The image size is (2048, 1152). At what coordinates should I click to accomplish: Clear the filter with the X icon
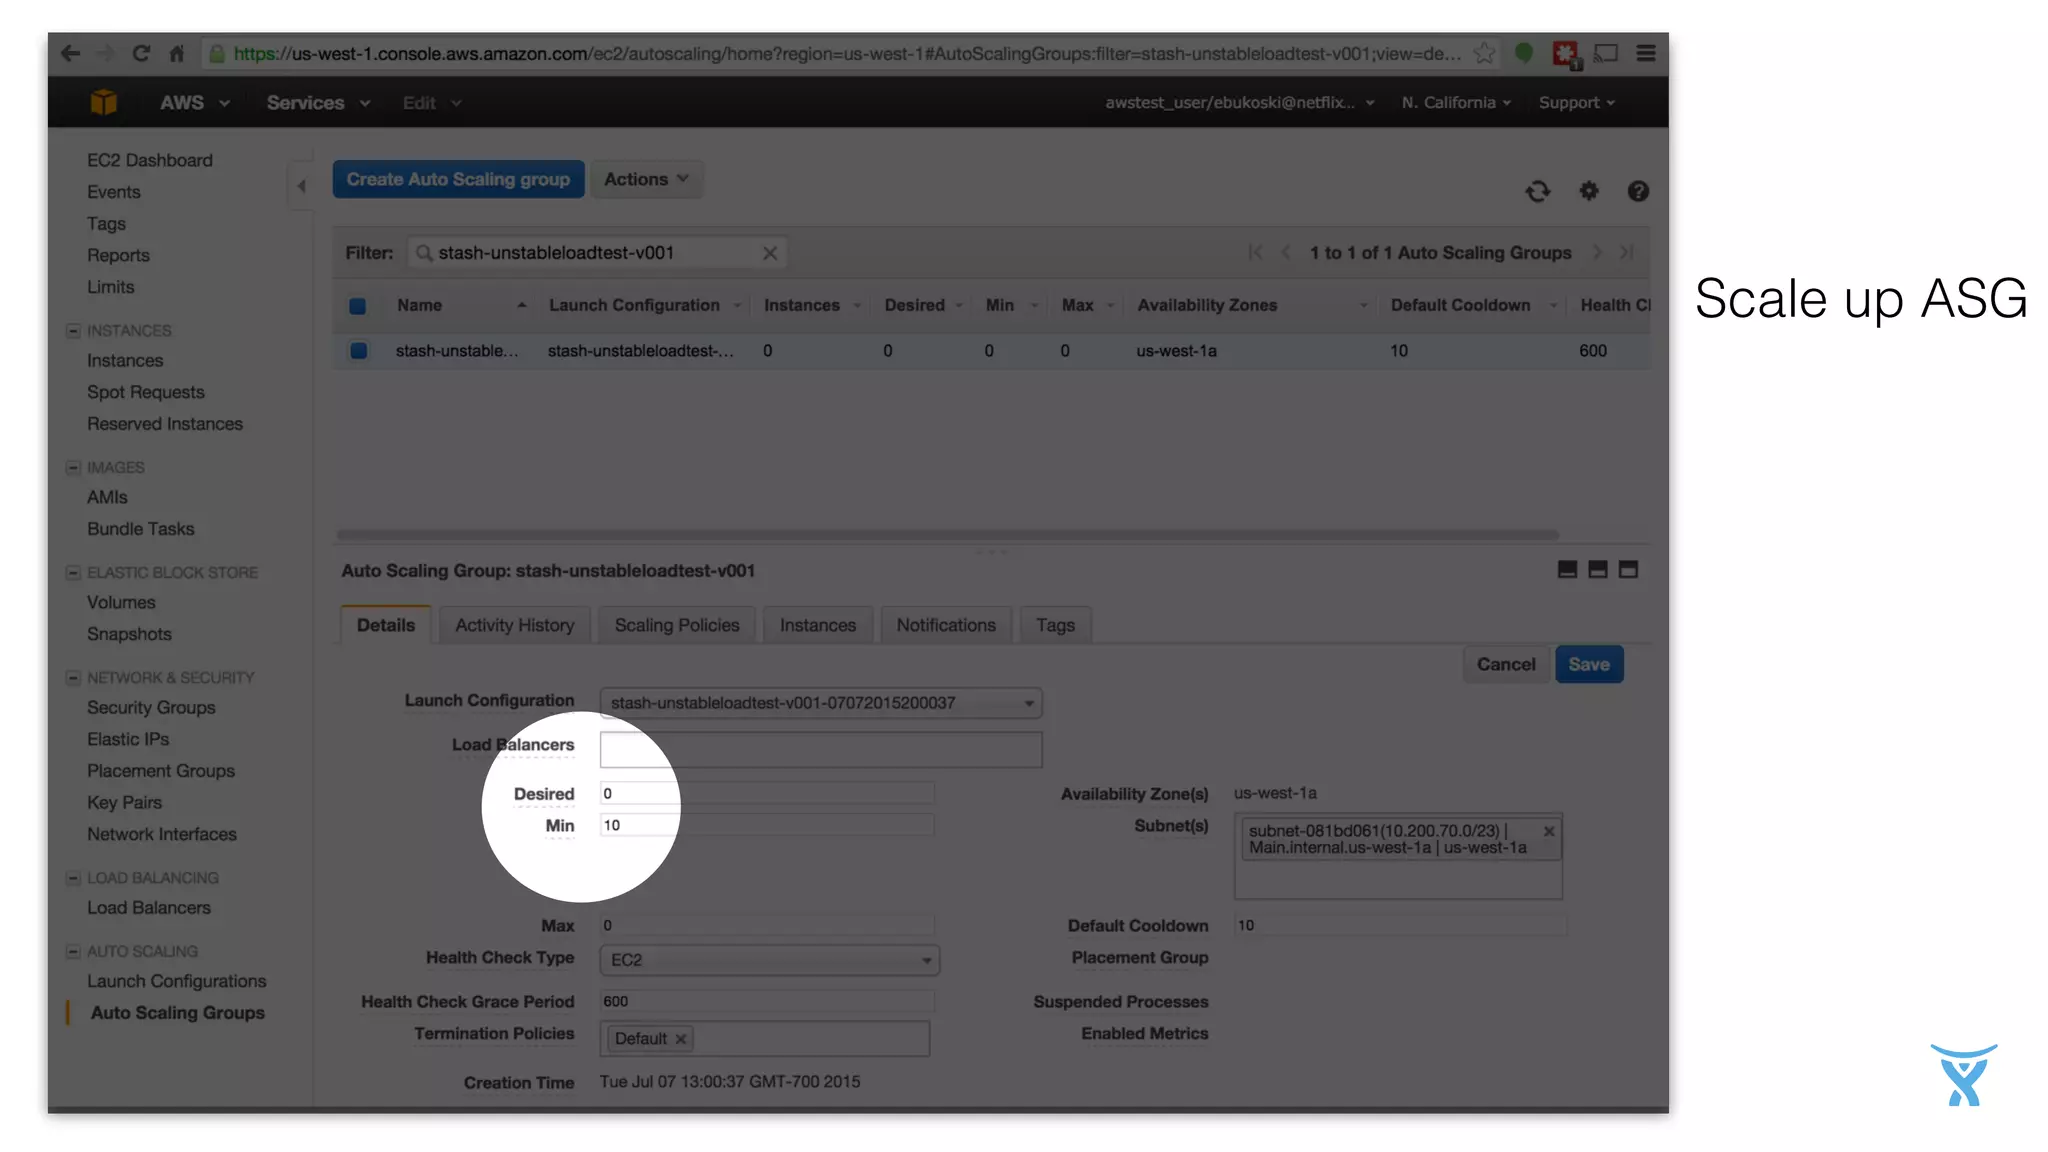pos(770,254)
